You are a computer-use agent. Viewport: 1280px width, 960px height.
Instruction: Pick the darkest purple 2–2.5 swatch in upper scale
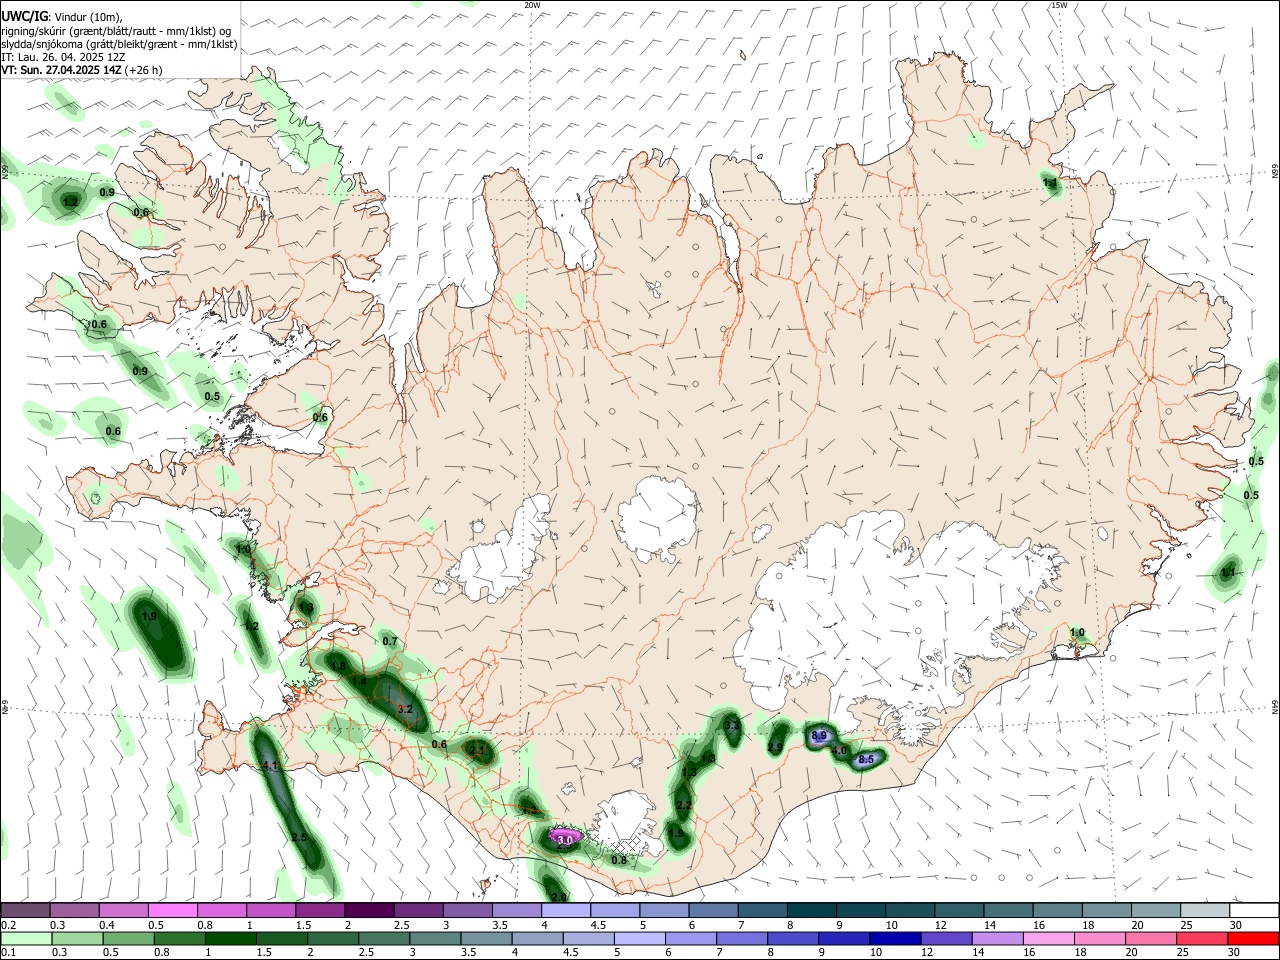(x=369, y=910)
